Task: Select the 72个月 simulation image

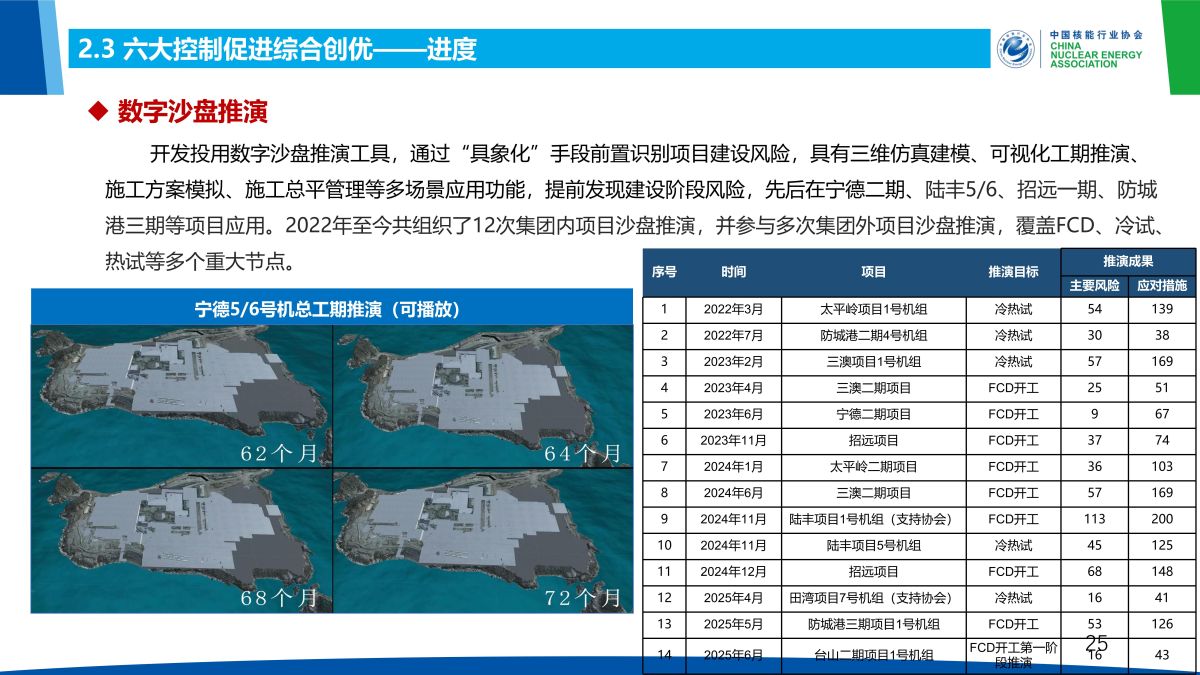Action: (483, 541)
